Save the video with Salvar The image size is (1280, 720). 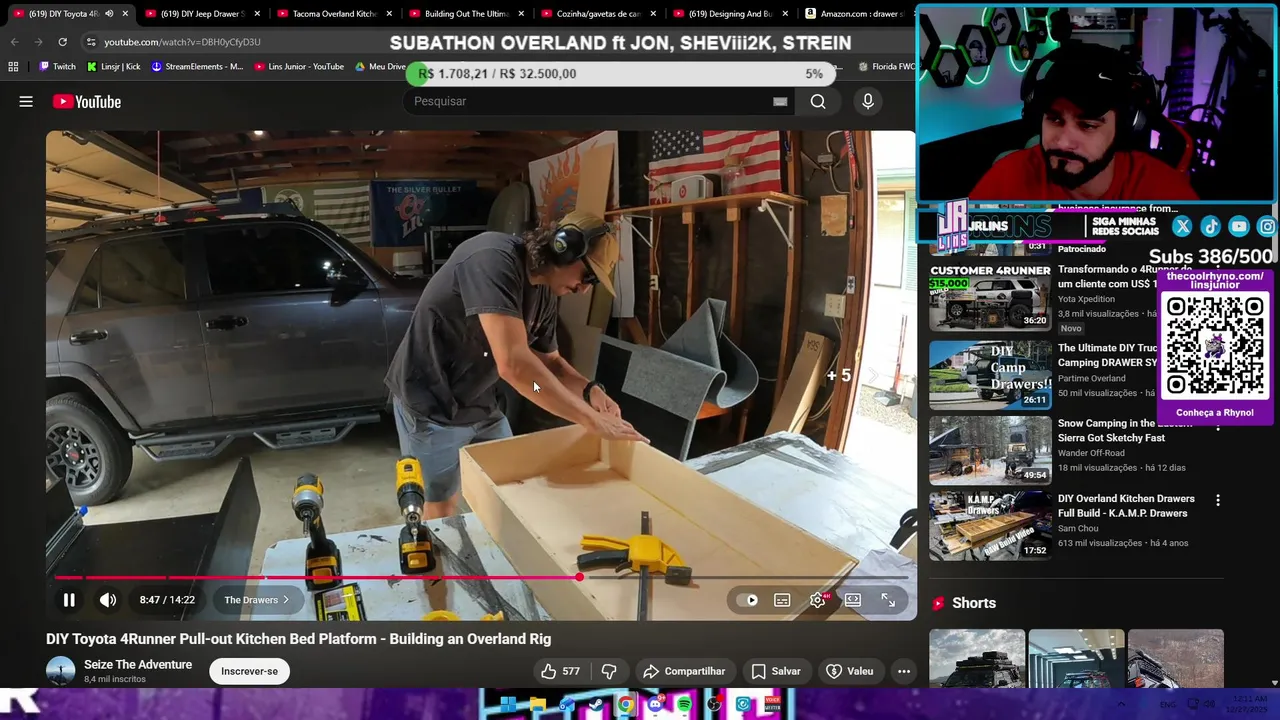click(776, 671)
